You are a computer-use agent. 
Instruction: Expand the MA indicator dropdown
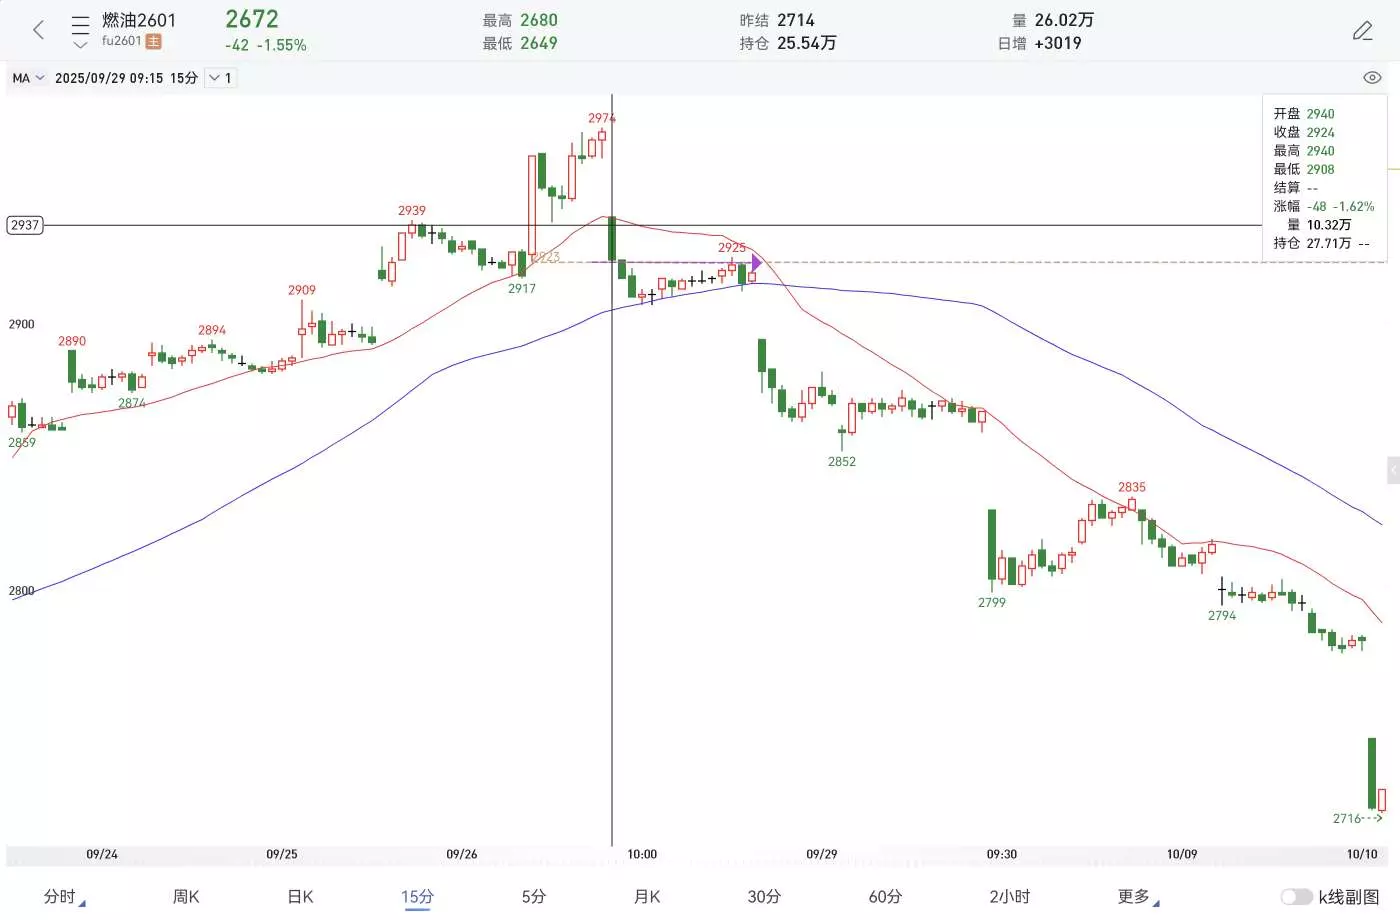click(28, 78)
